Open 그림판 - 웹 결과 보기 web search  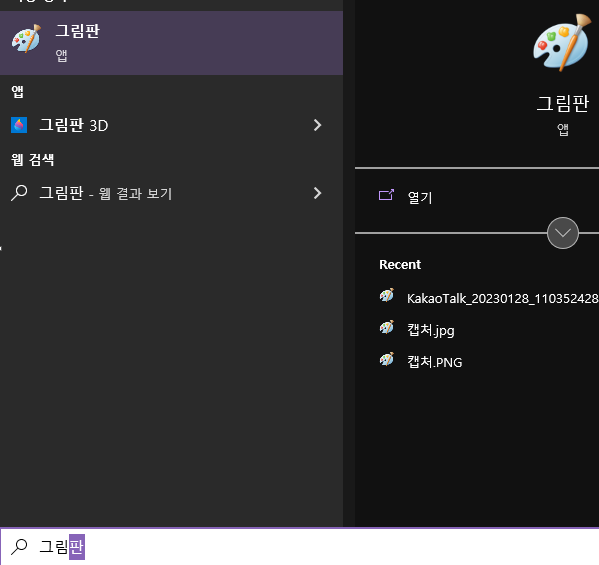171,193
